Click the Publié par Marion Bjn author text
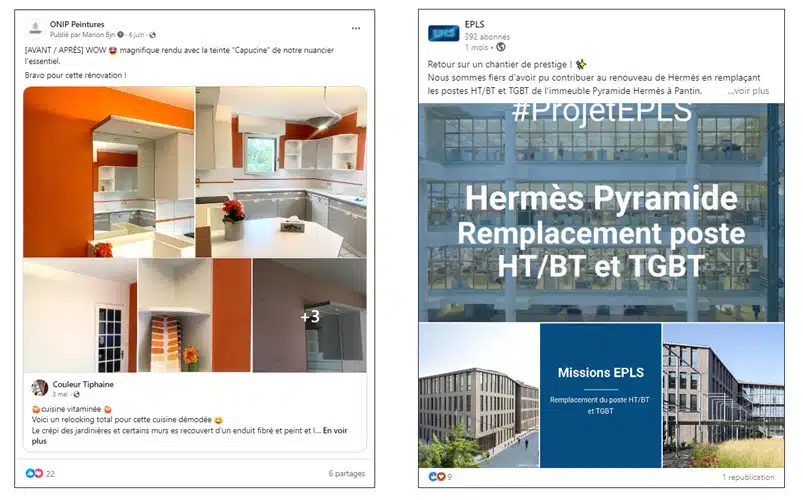This screenshot has width=803, height=500. click(82, 35)
